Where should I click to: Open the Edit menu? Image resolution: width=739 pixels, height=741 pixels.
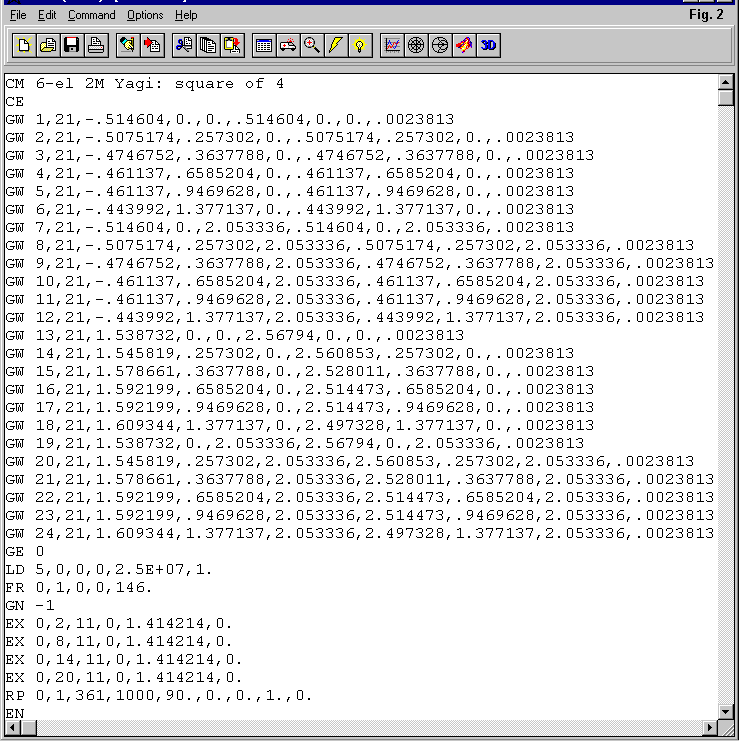point(47,15)
